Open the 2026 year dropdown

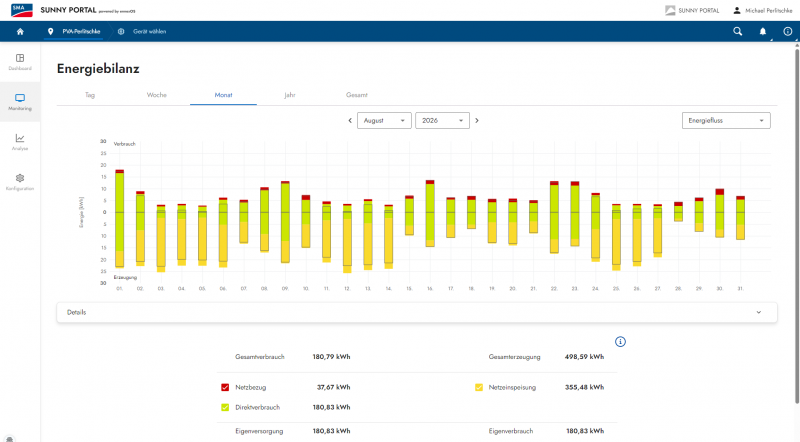[x=442, y=120]
